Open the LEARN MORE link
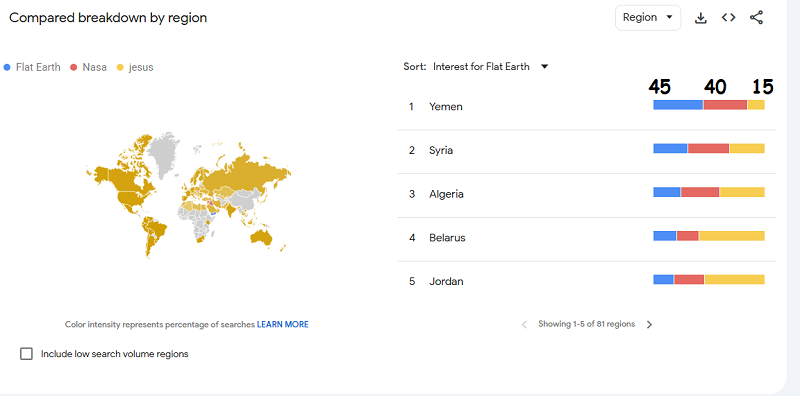Image resolution: width=800 pixels, height=396 pixels. [x=283, y=325]
